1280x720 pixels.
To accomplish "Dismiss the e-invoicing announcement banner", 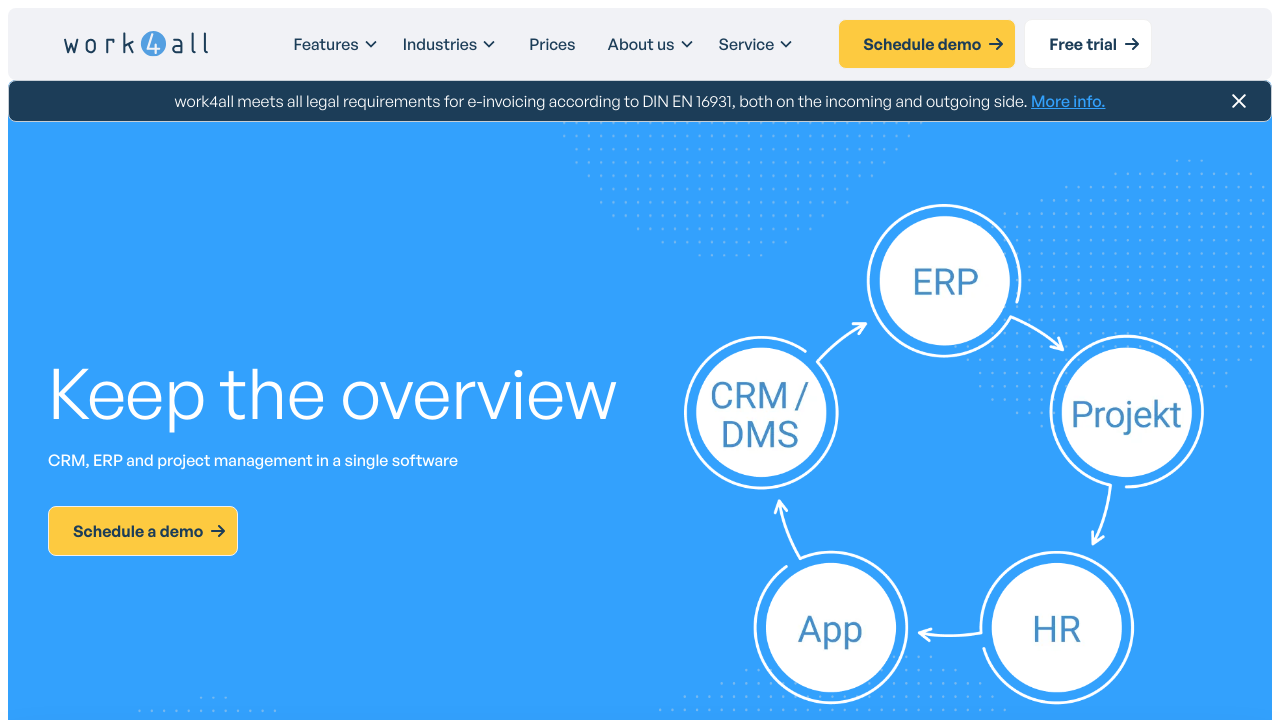I will 1239,101.
